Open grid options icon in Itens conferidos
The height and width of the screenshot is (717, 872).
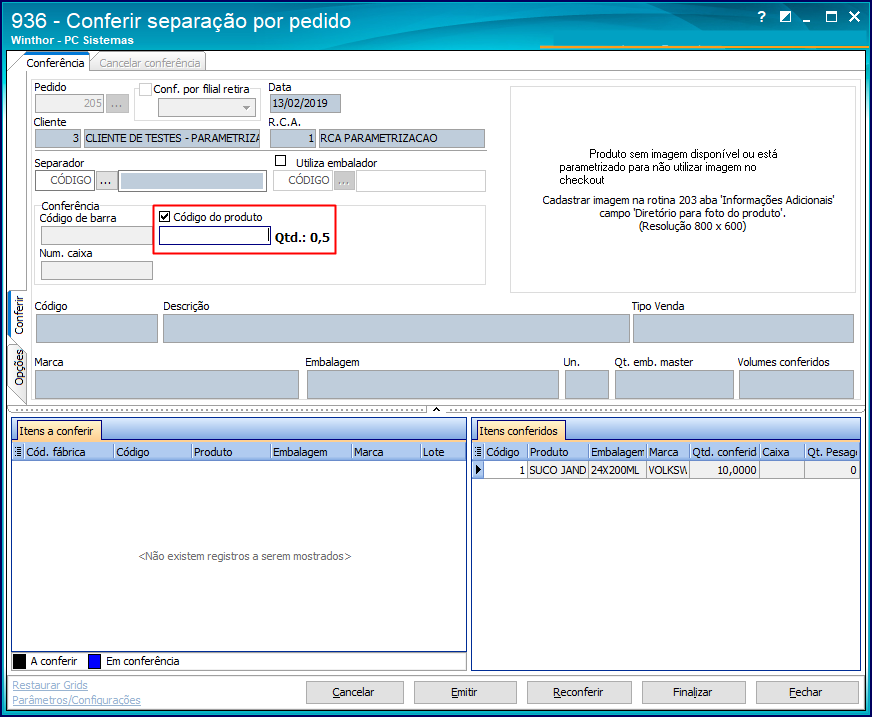(x=478, y=452)
